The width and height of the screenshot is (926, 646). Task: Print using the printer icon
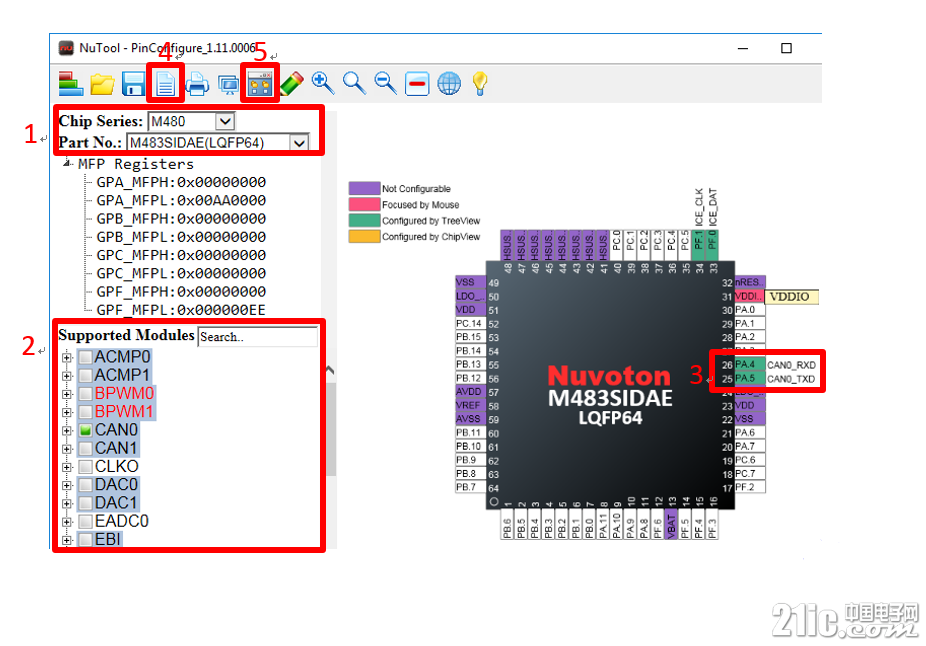(197, 84)
